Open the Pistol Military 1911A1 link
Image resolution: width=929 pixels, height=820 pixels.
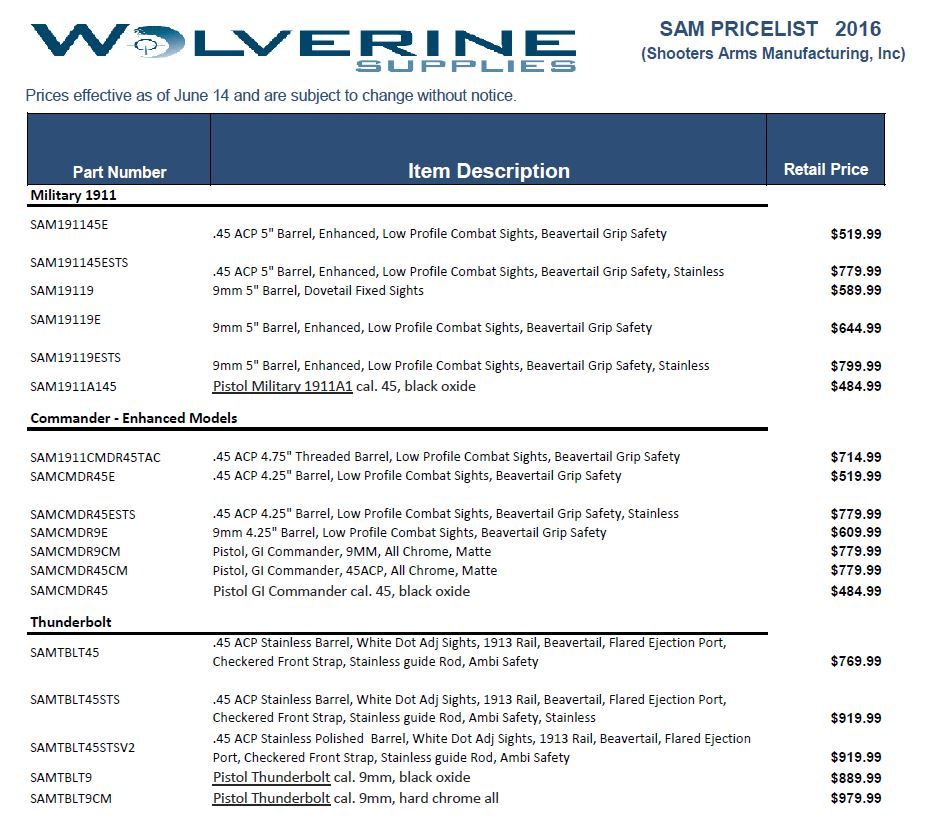[282, 386]
